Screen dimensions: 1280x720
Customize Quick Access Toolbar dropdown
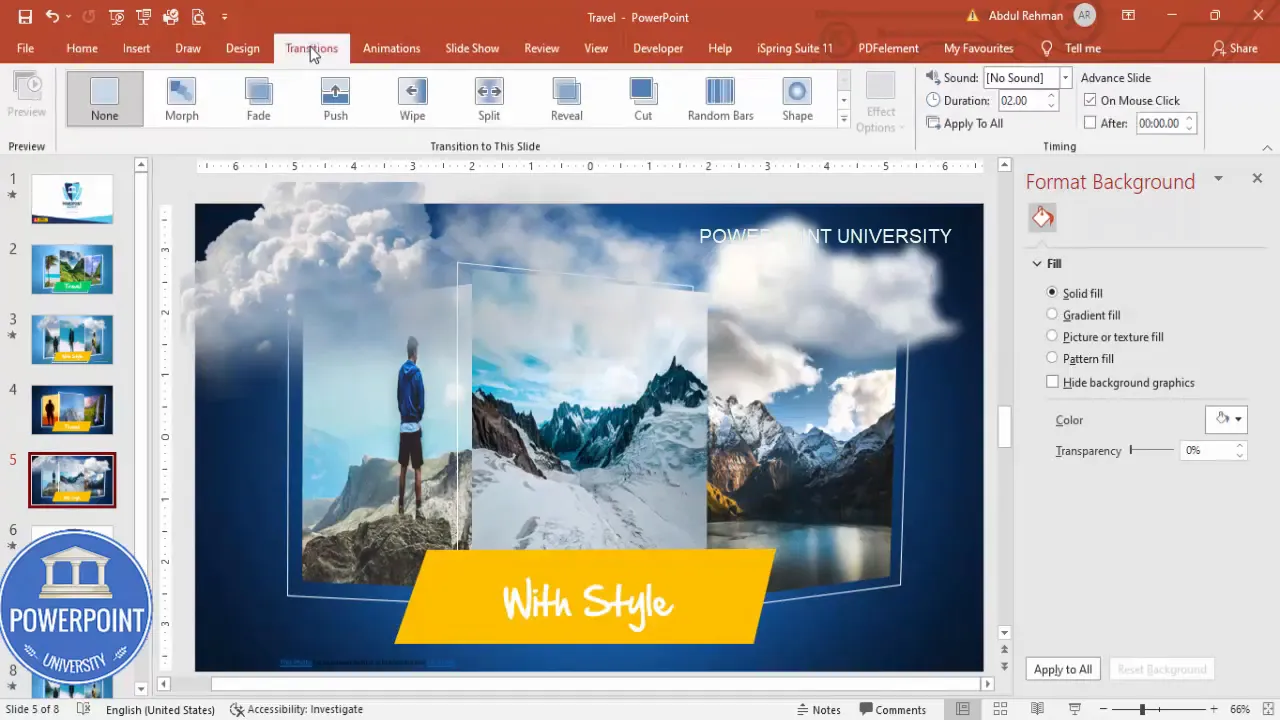(225, 17)
